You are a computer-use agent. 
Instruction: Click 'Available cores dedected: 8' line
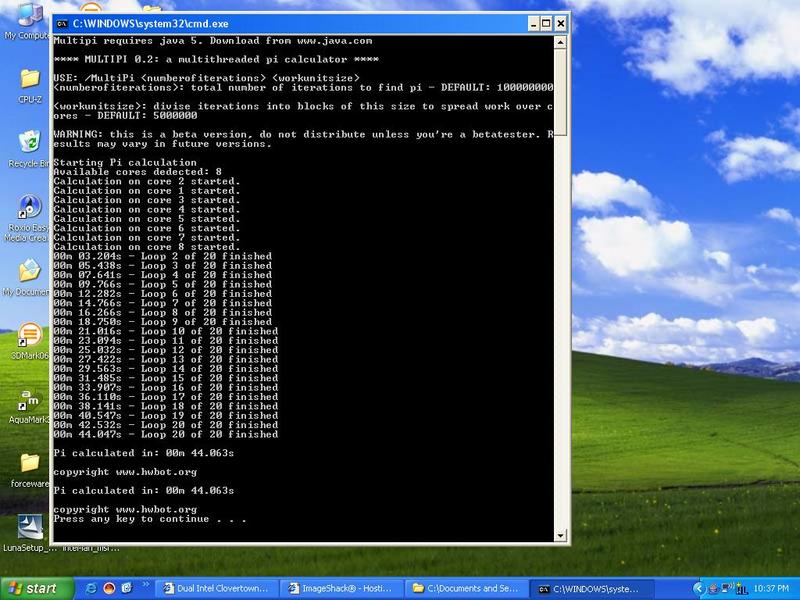coord(137,172)
